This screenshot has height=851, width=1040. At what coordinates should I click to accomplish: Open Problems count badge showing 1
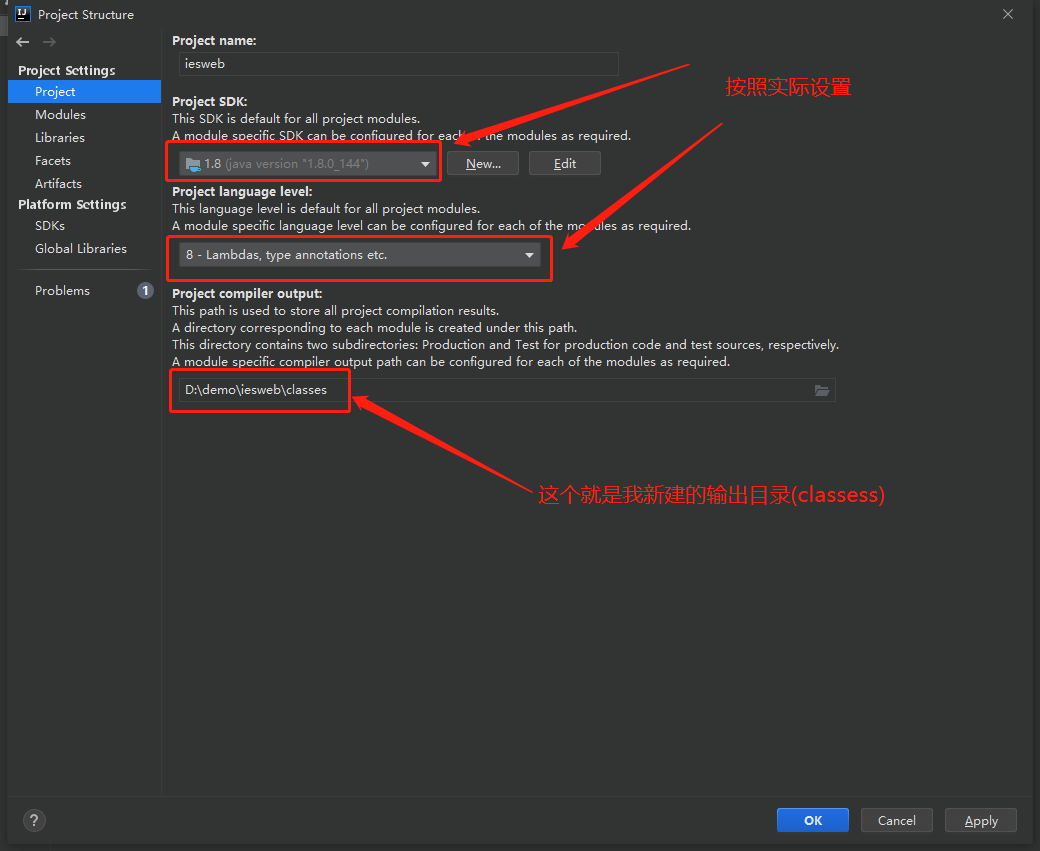coord(145,291)
